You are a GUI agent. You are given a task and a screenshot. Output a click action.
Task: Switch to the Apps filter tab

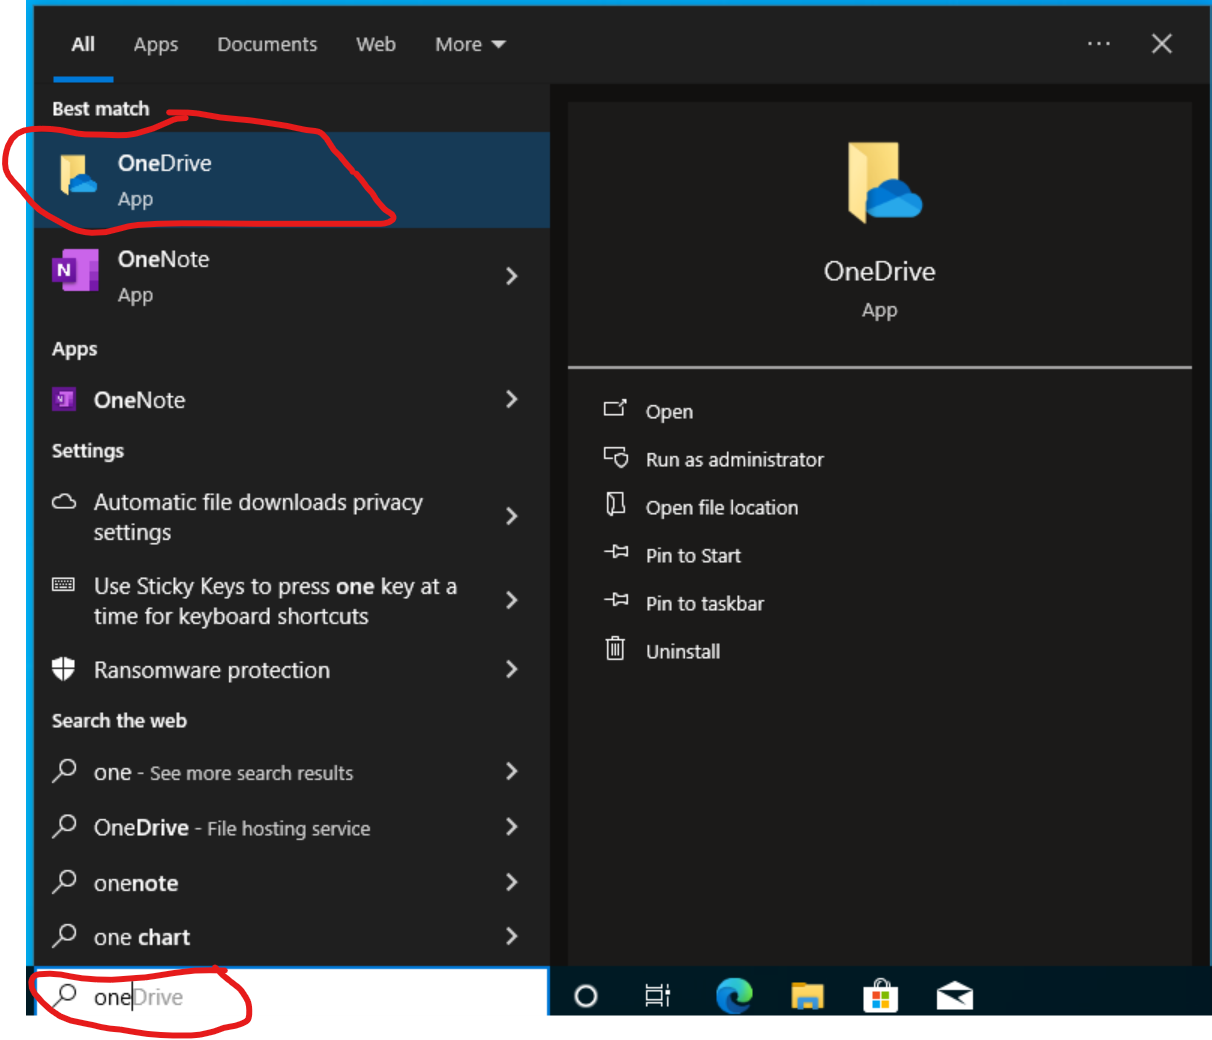[156, 44]
